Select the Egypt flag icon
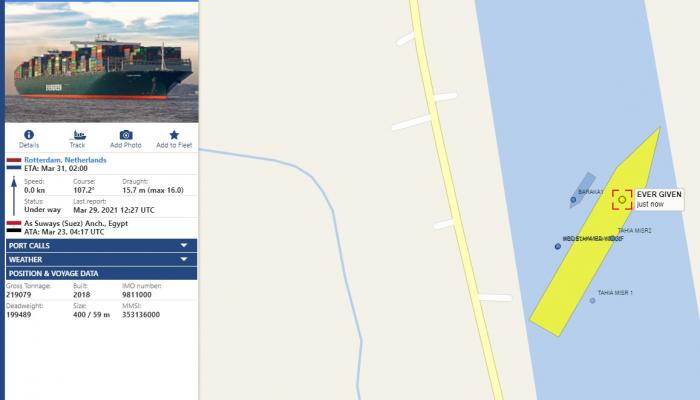 tap(14, 227)
